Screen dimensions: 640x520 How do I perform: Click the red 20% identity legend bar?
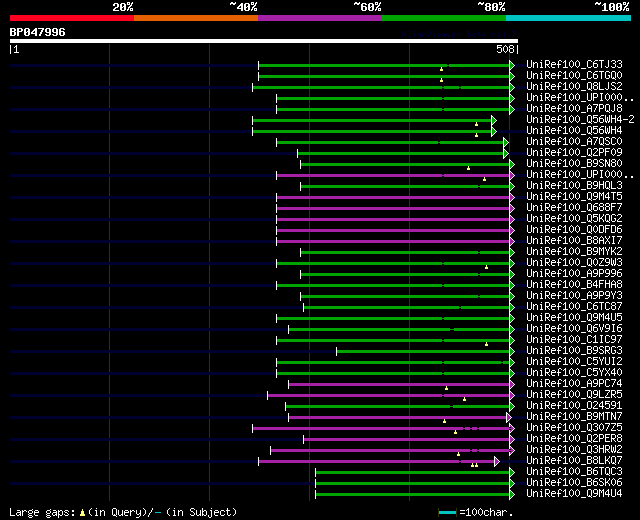pos(72,18)
